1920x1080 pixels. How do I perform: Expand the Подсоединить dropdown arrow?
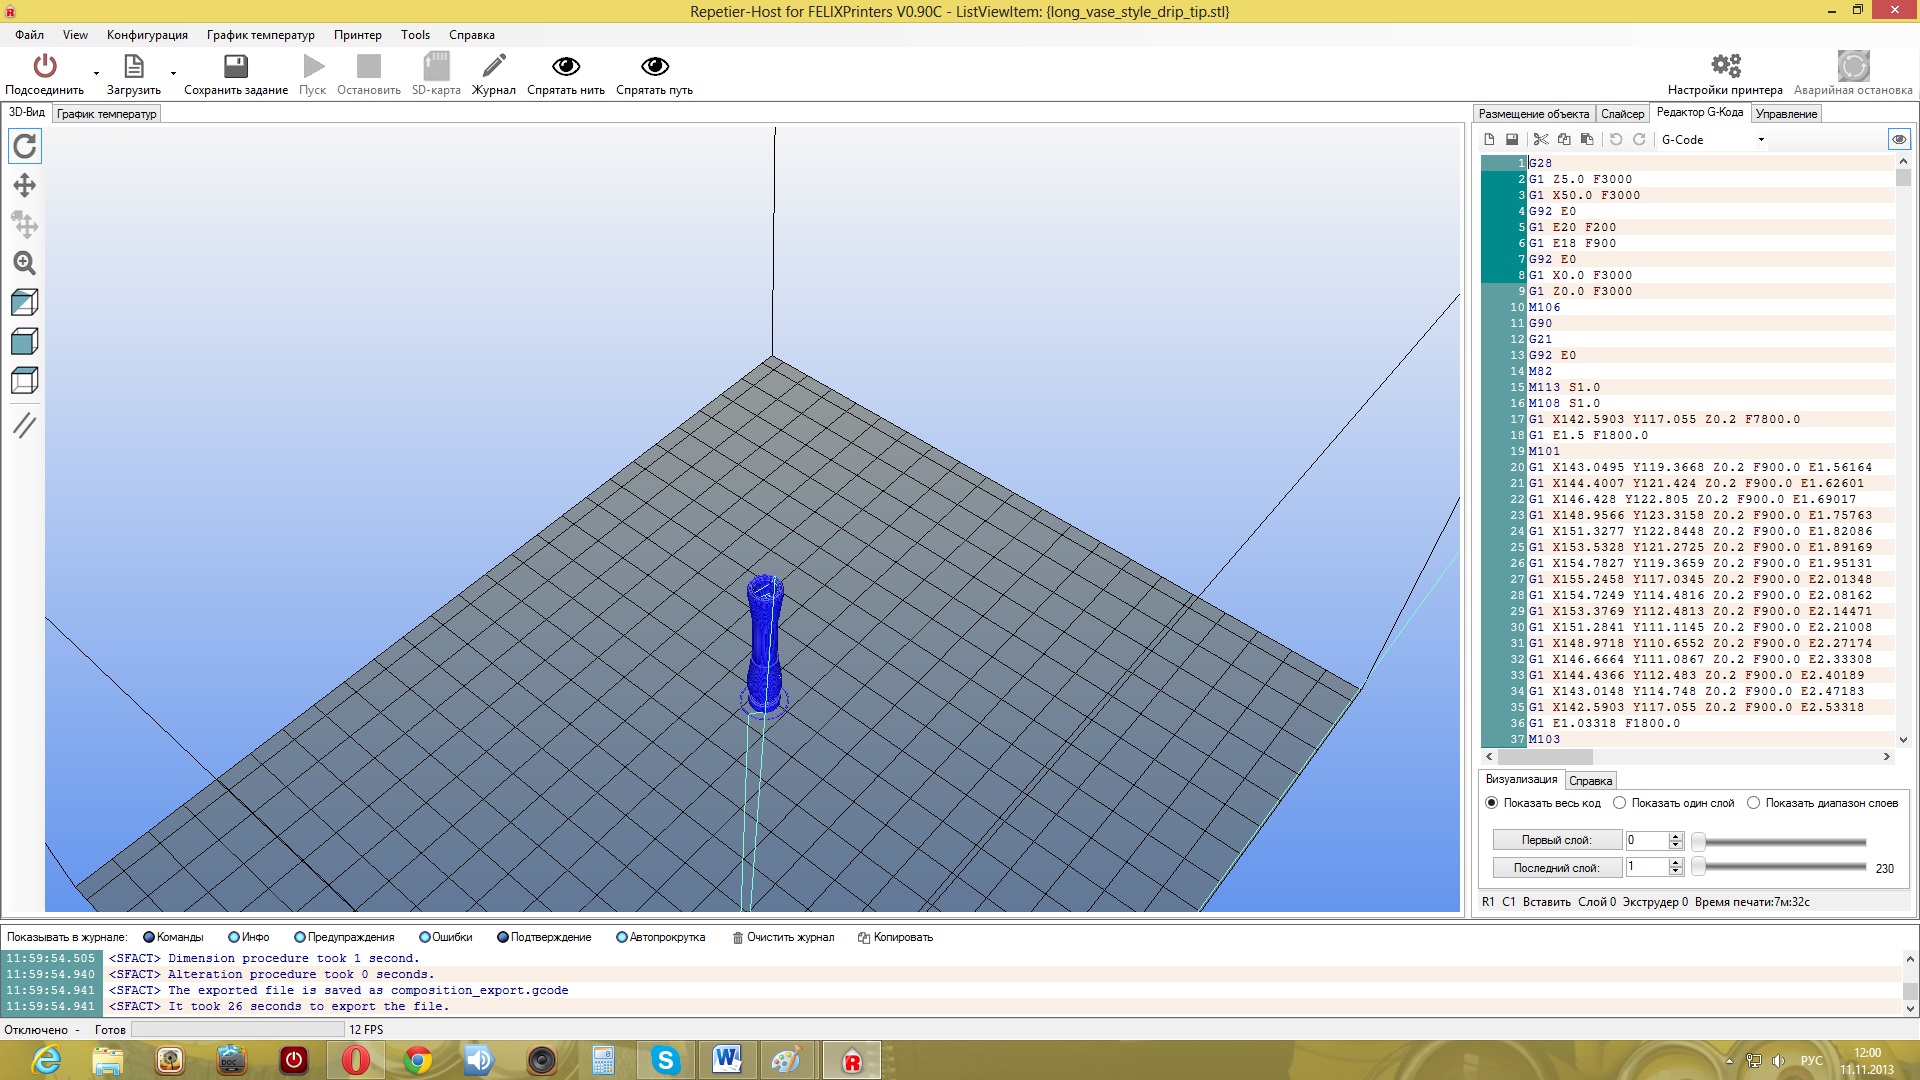pyautogui.click(x=97, y=73)
